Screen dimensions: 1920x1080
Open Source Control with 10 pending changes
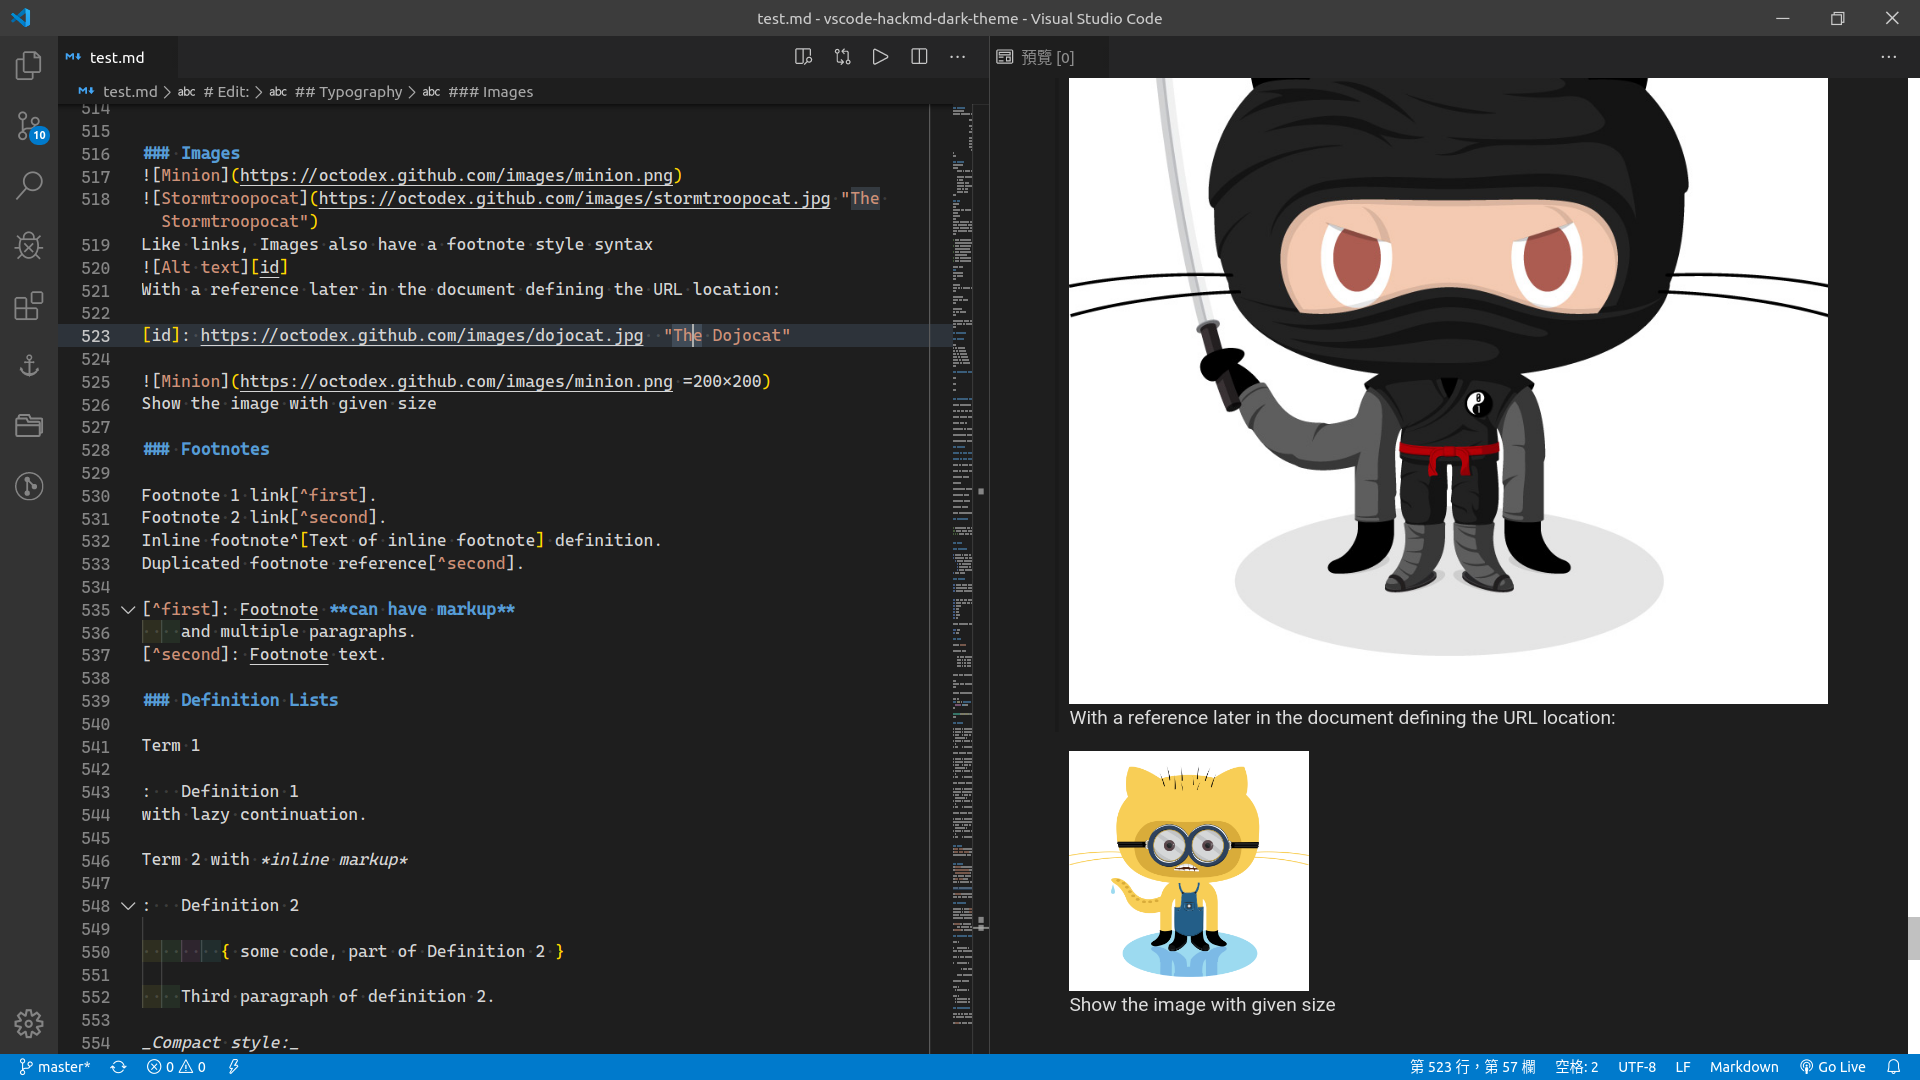(29, 126)
